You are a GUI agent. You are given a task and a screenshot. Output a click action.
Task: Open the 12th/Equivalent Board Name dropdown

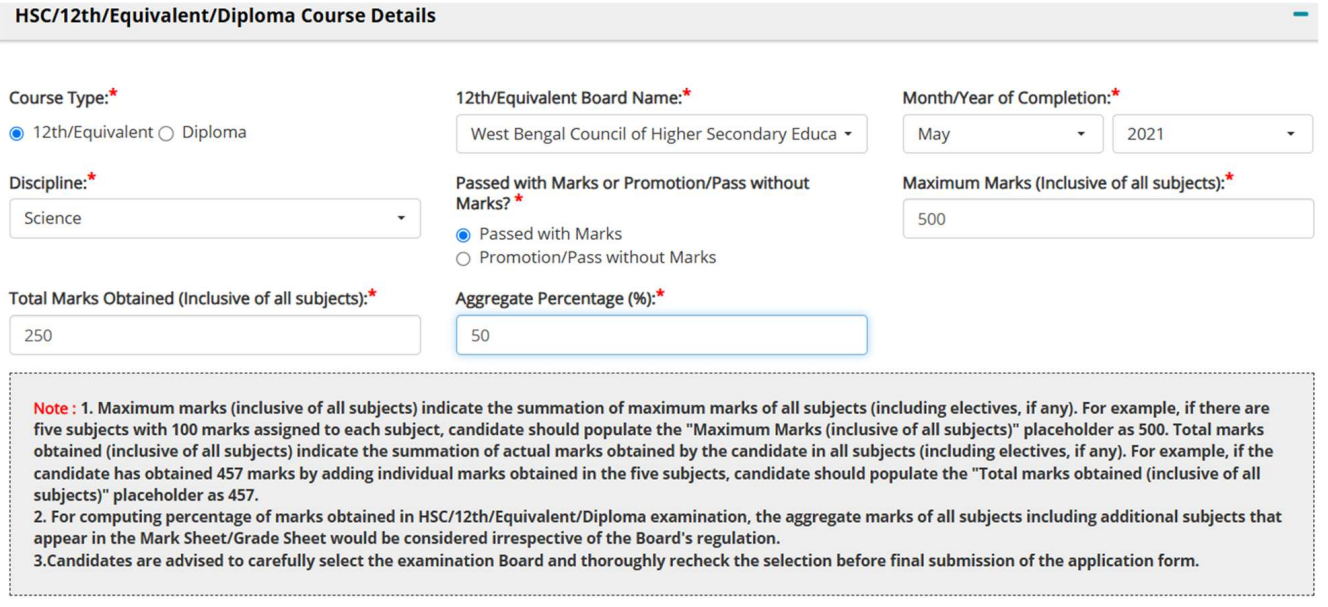[661, 134]
